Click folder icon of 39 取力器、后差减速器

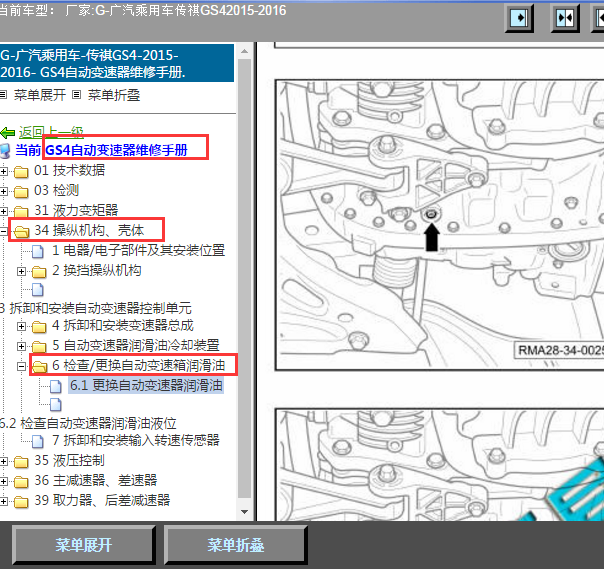[21, 502]
